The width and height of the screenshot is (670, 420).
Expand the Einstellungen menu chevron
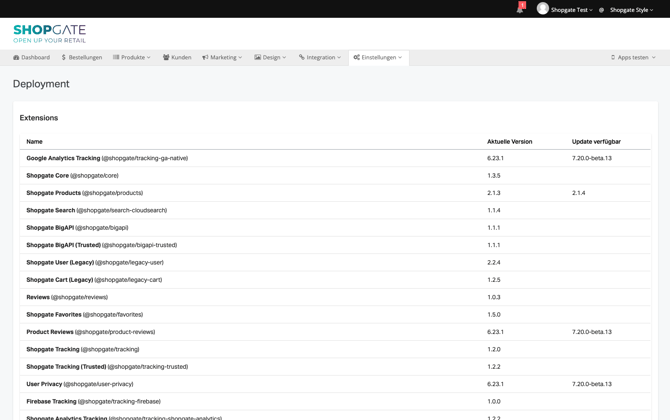click(x=400, y=58)
